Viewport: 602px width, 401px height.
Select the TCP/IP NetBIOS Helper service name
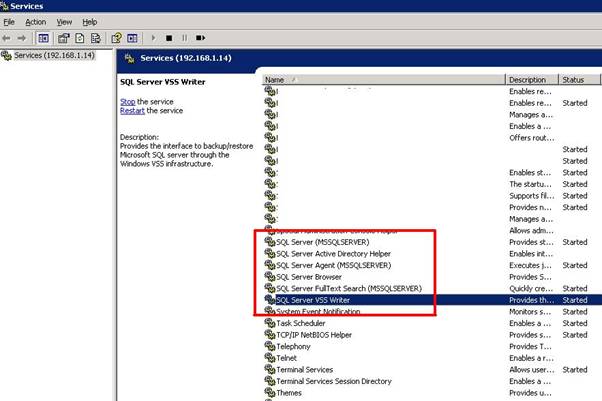point(314,335)
